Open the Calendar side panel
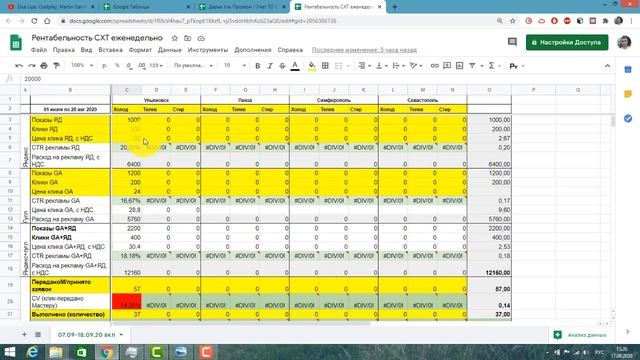This screenshot has height=360, width=640. 628,70
